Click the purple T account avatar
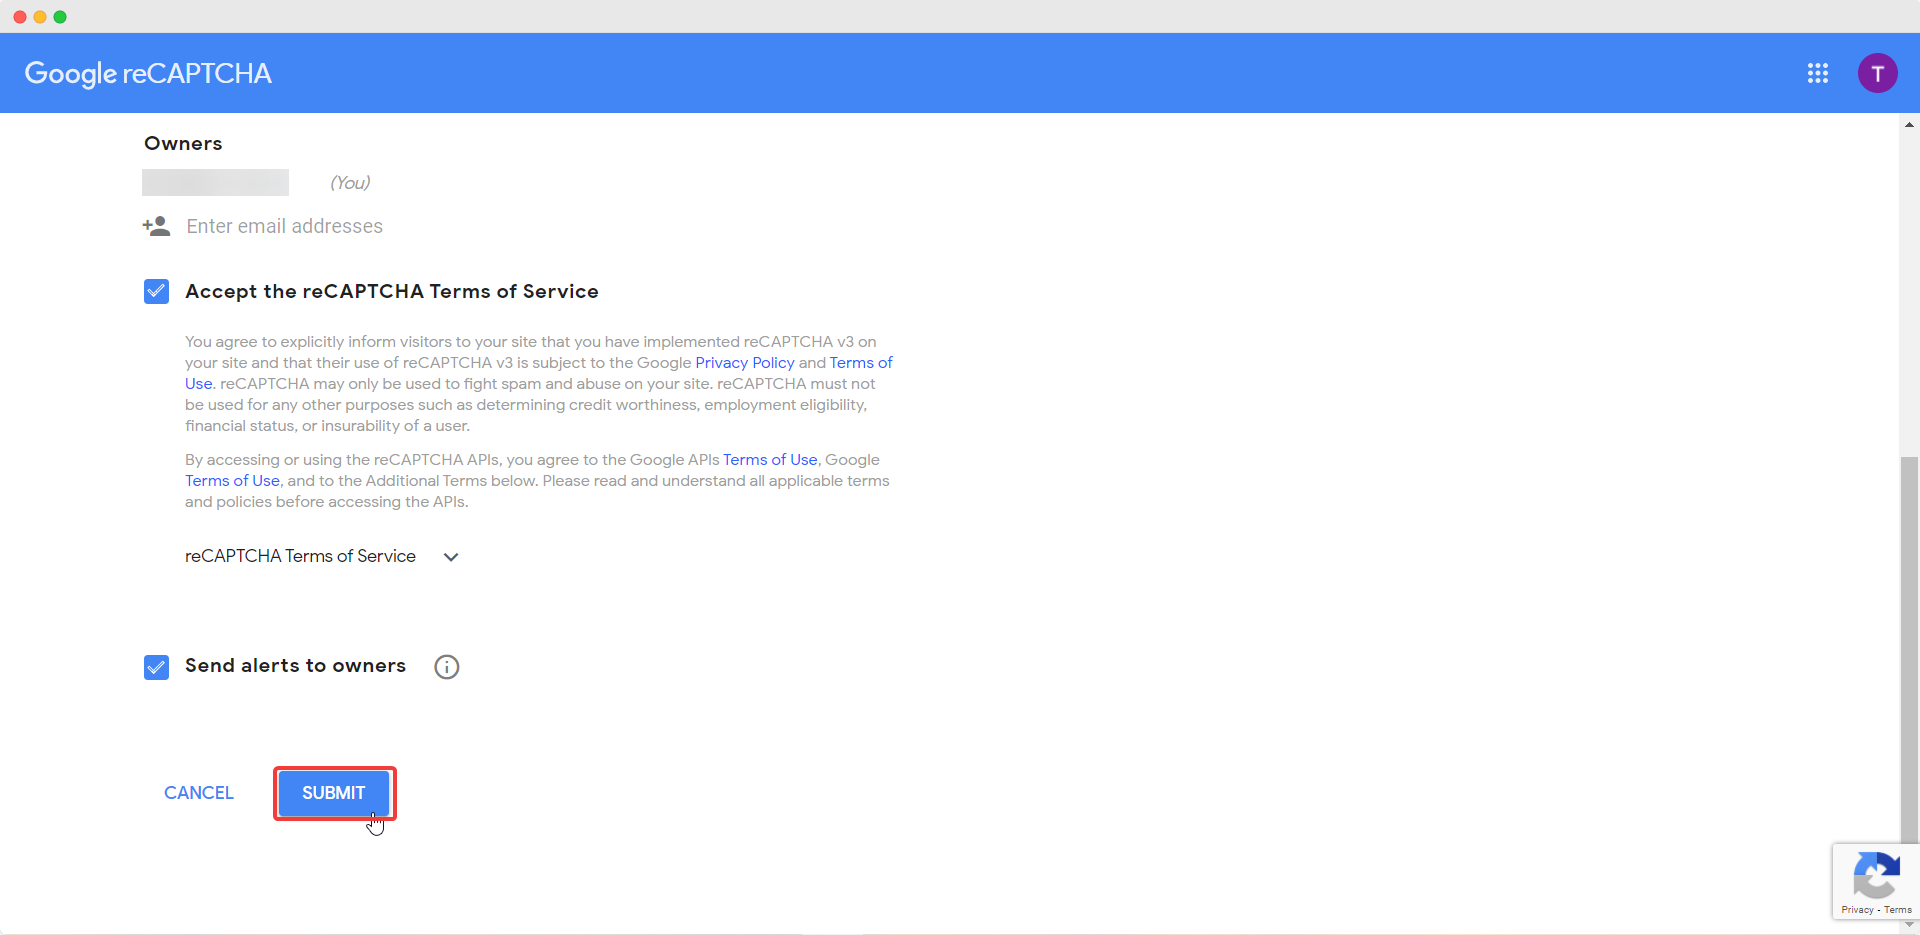The width and height of the screenshot is (1920, 935). [x=1877, y=73]
